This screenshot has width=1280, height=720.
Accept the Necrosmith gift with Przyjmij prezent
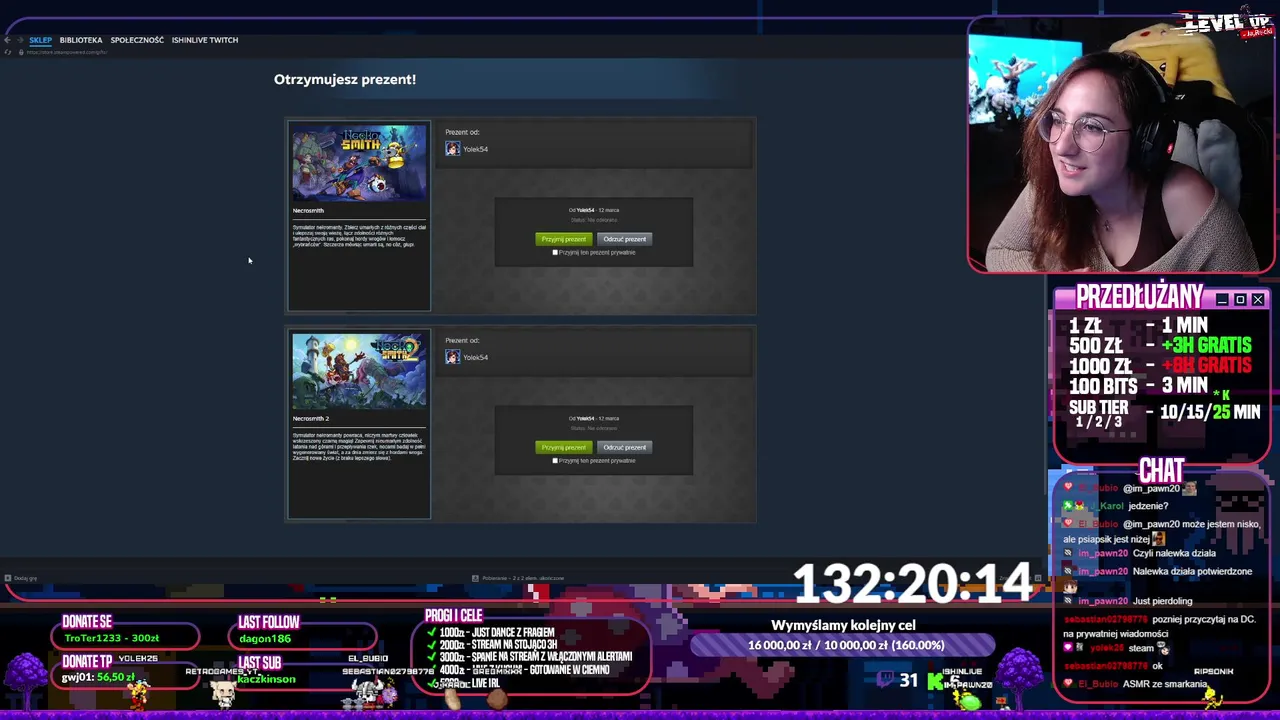(563, 239)
